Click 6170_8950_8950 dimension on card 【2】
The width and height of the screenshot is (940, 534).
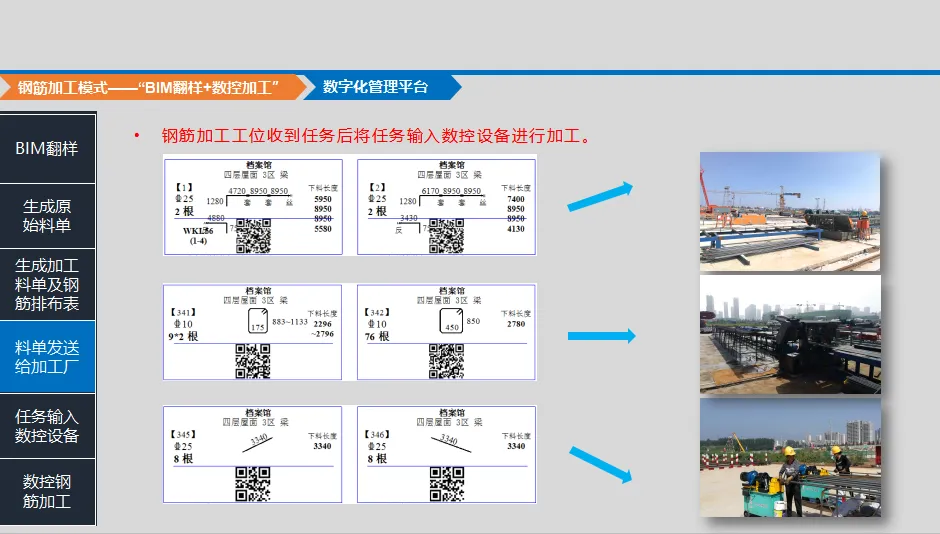coord(451,191)
